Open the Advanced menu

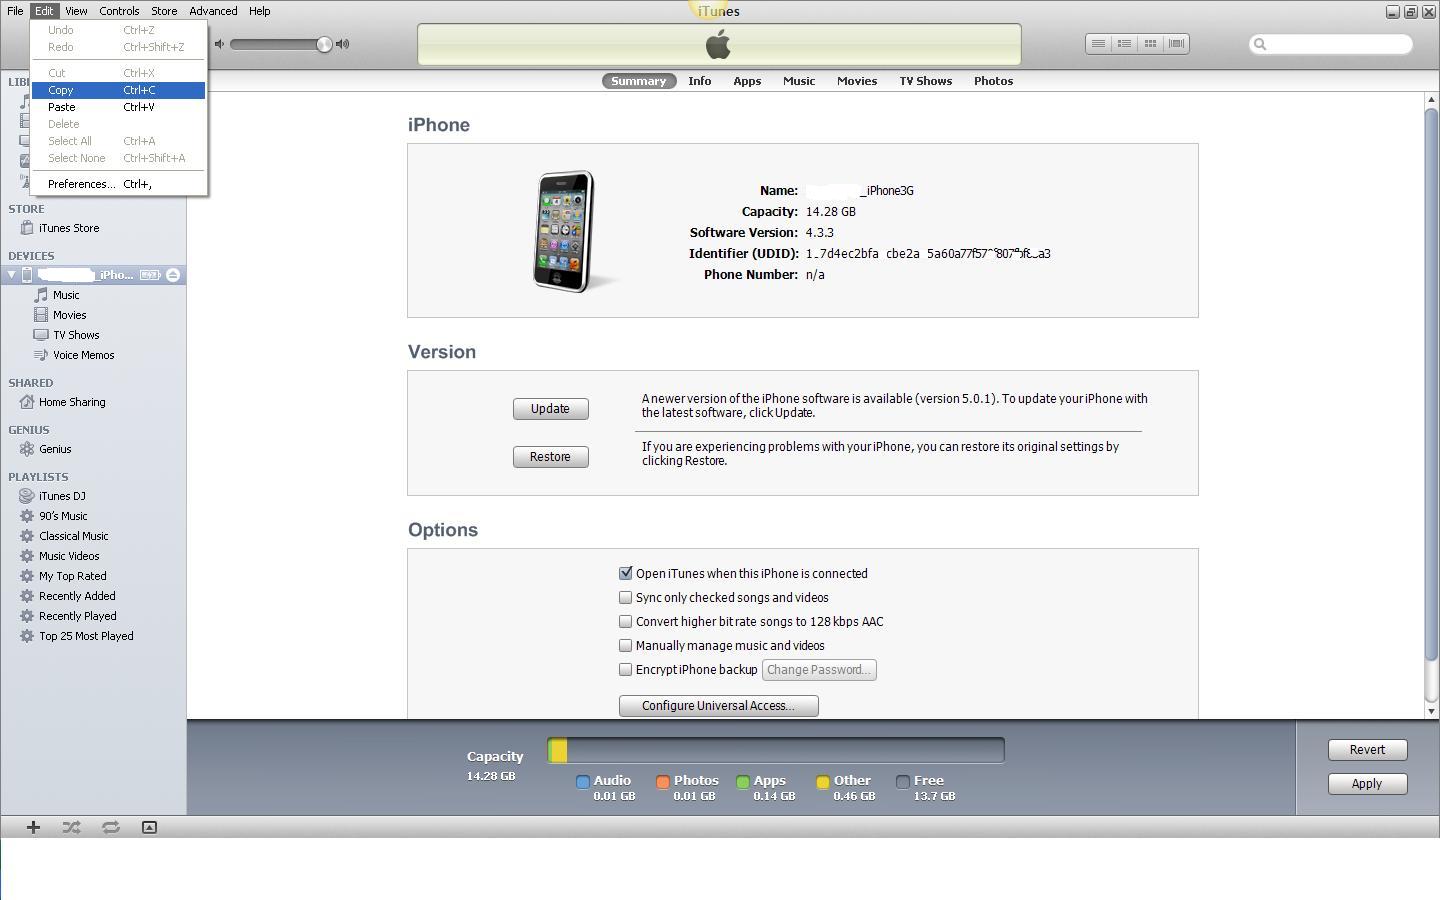pyautogui.click(x=213, y=11)
